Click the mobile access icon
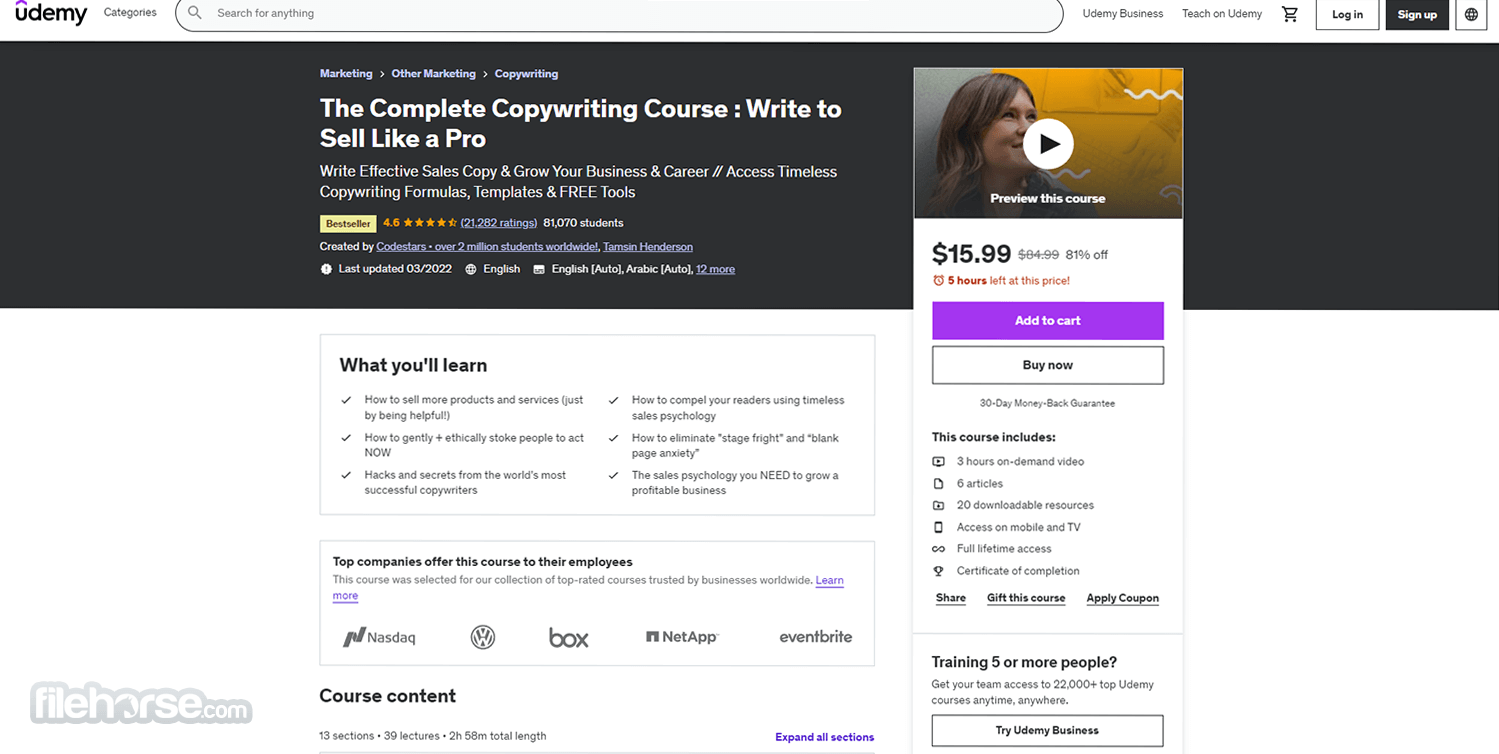This screenshot has width=1499, height=754. (x=938, y=527)
